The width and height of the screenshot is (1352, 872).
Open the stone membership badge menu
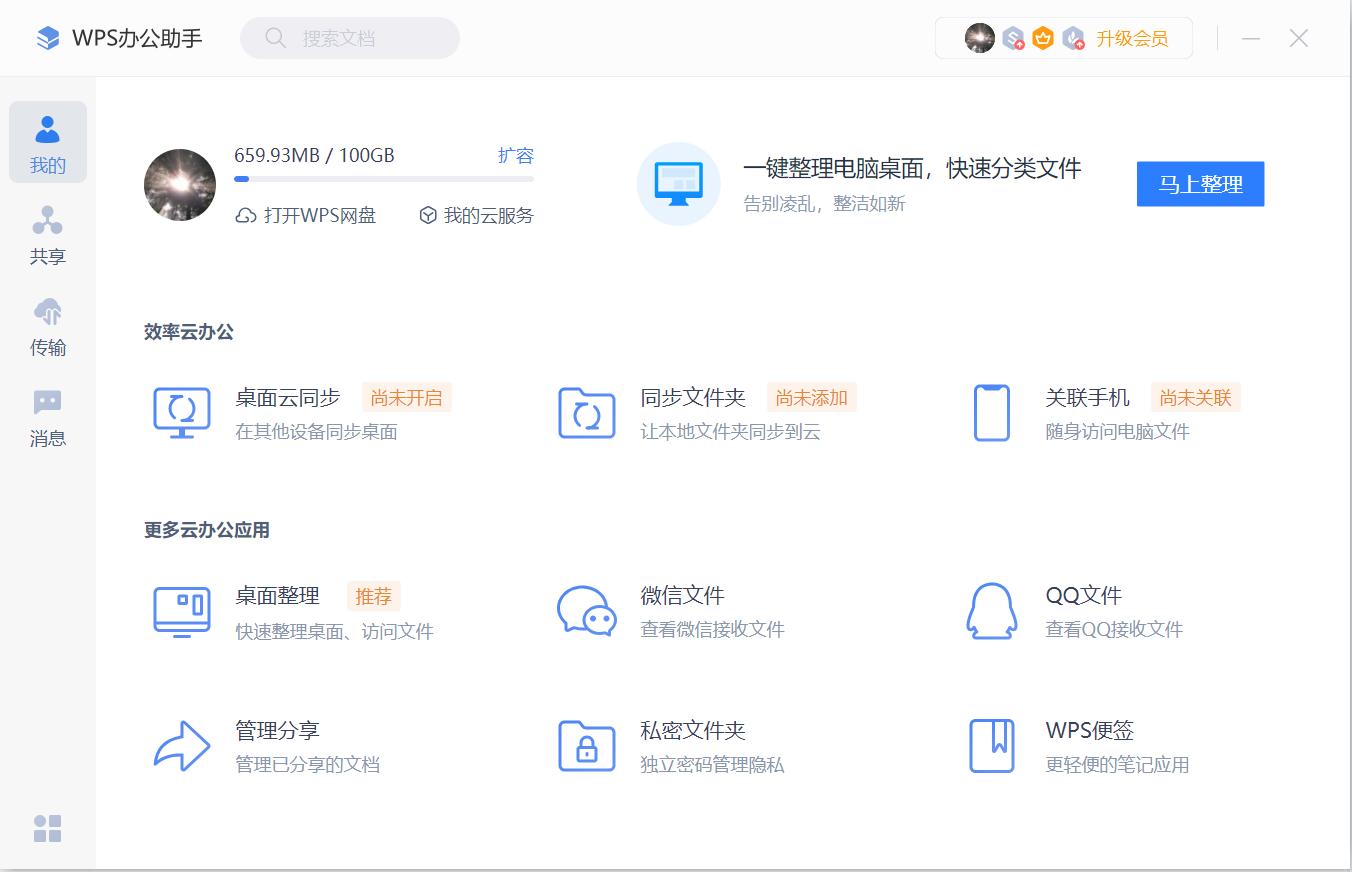[x=1012, y=37]
